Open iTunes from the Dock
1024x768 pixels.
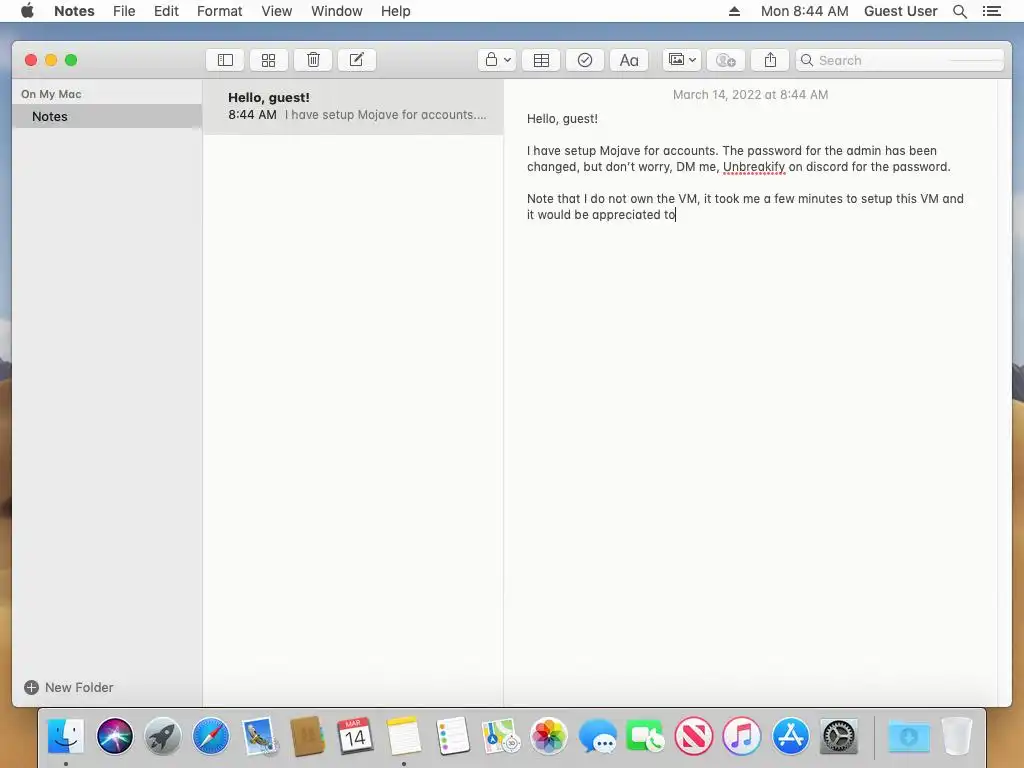(742, 736)
